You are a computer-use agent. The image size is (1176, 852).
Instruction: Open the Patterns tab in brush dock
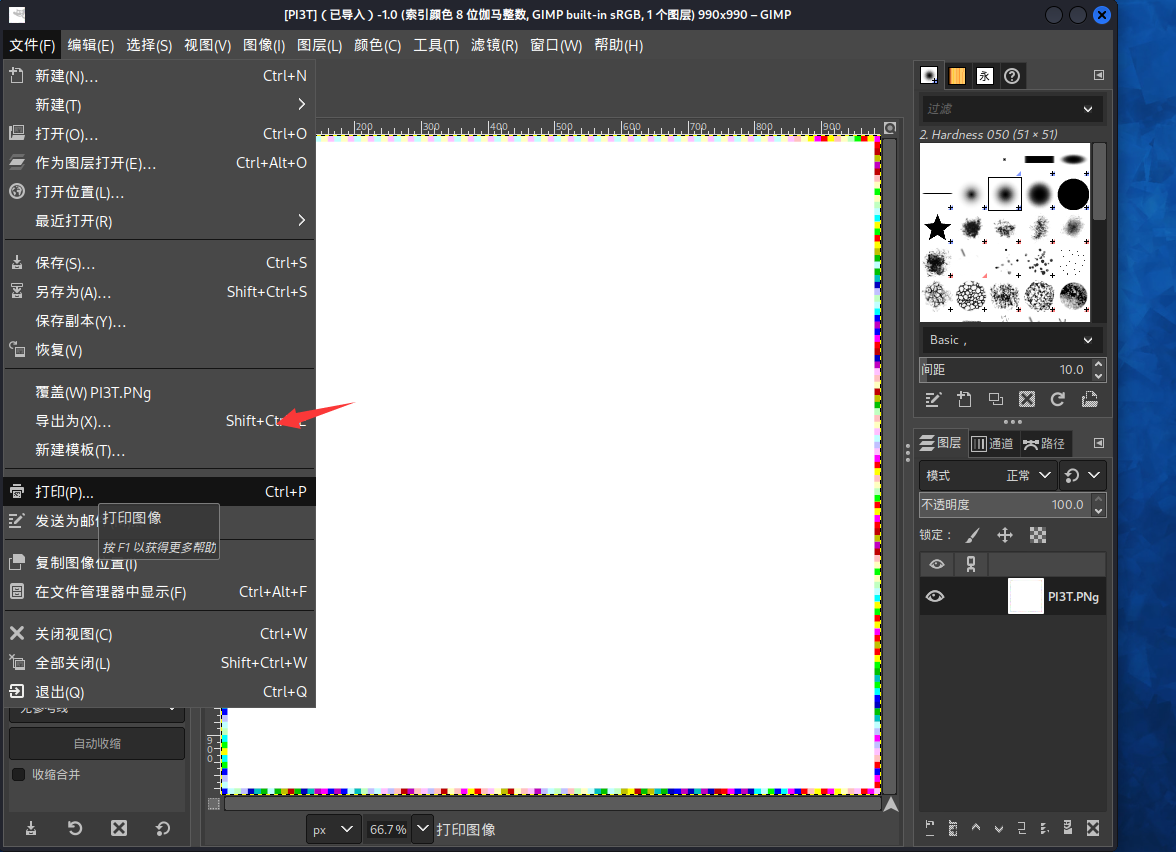(957, 76)
